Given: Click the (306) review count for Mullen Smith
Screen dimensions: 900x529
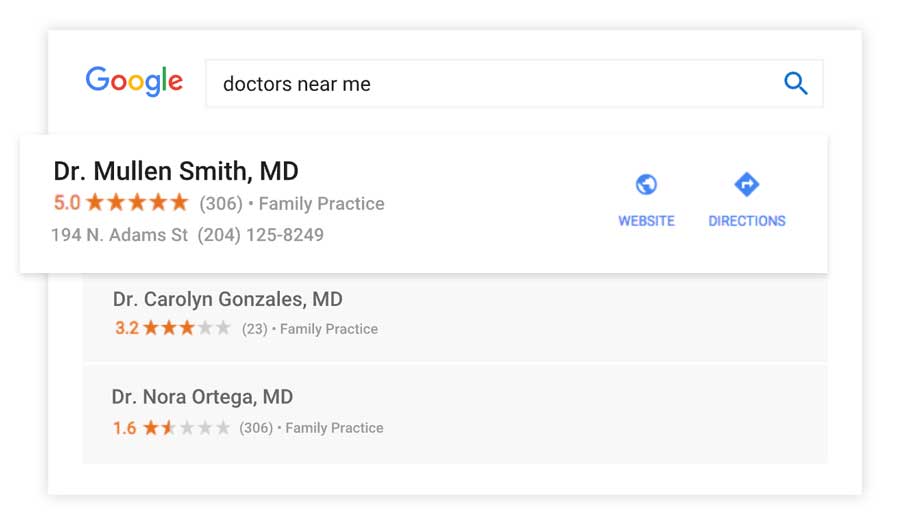Looking at the screenshot, I should [x=221, y=204].
